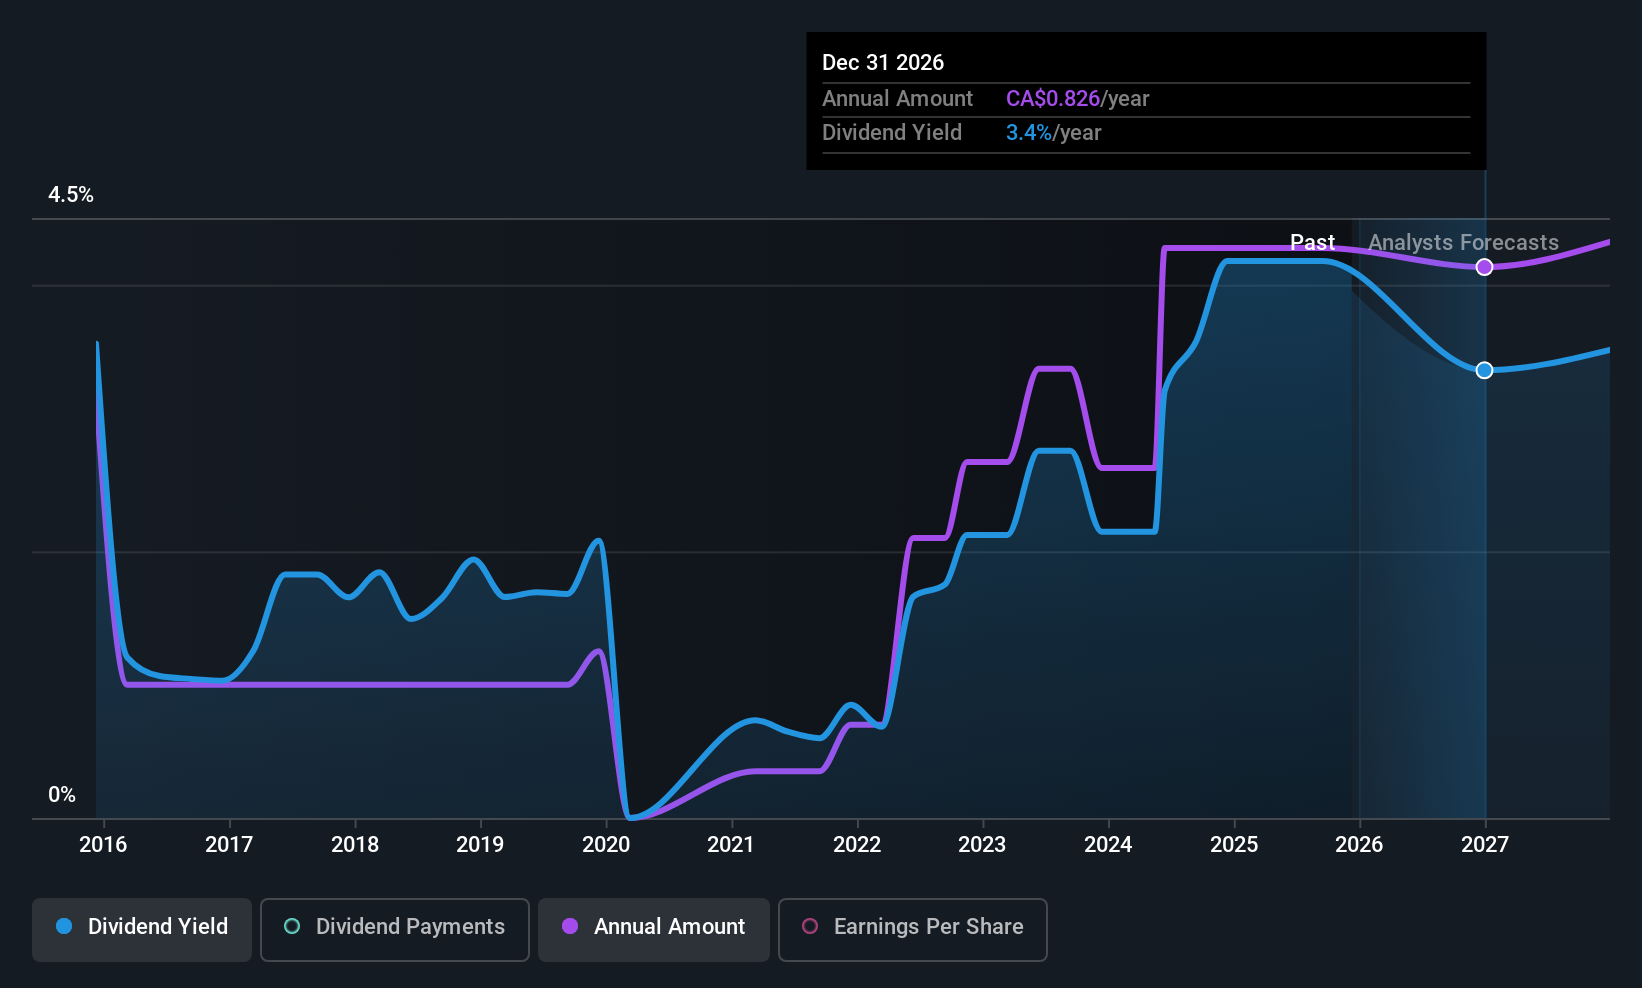This screenshot has height=988, width=1642.
Task: Click the 2016 x-axis label
Action: tap(103, 845)
